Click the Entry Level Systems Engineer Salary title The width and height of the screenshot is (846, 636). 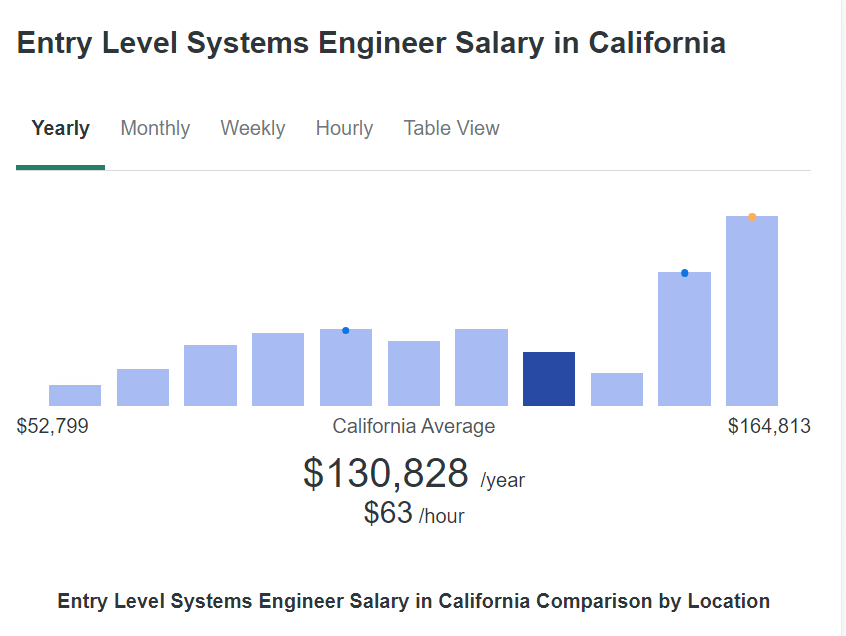tap(371, 43)
